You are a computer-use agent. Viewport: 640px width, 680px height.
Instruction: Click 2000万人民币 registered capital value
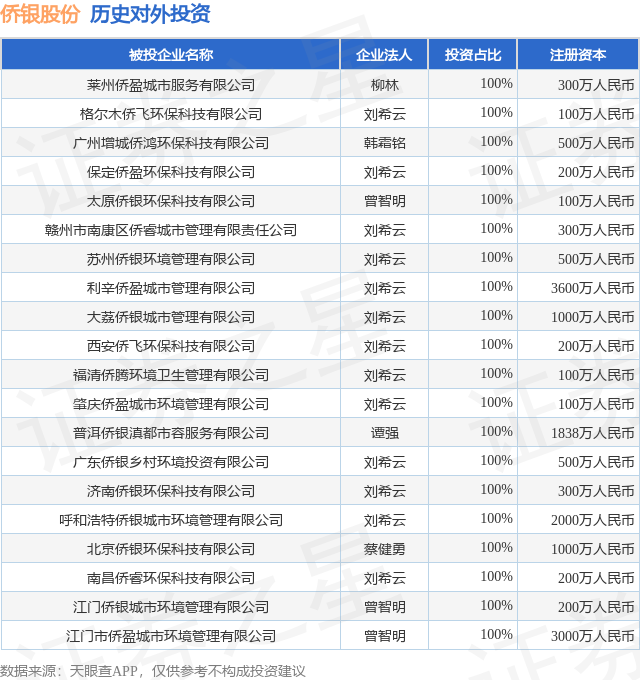click(592, 520)
